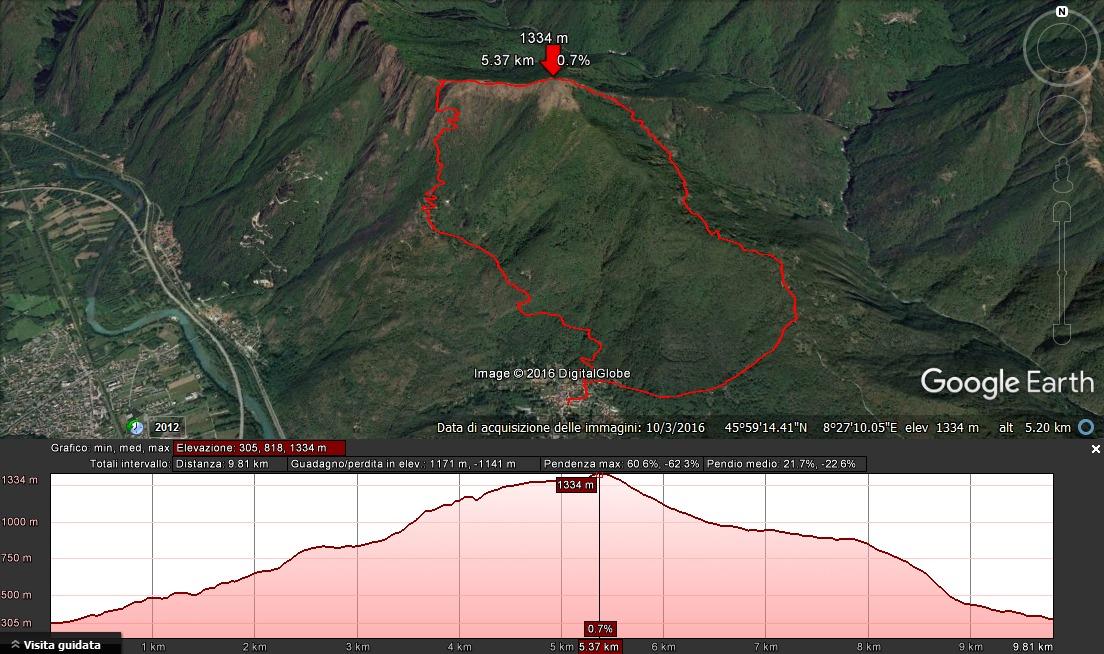This screenshot has width=1104, height=654.
Task: Click the look-around joystick ring
Action: [x=1061, y=49]
